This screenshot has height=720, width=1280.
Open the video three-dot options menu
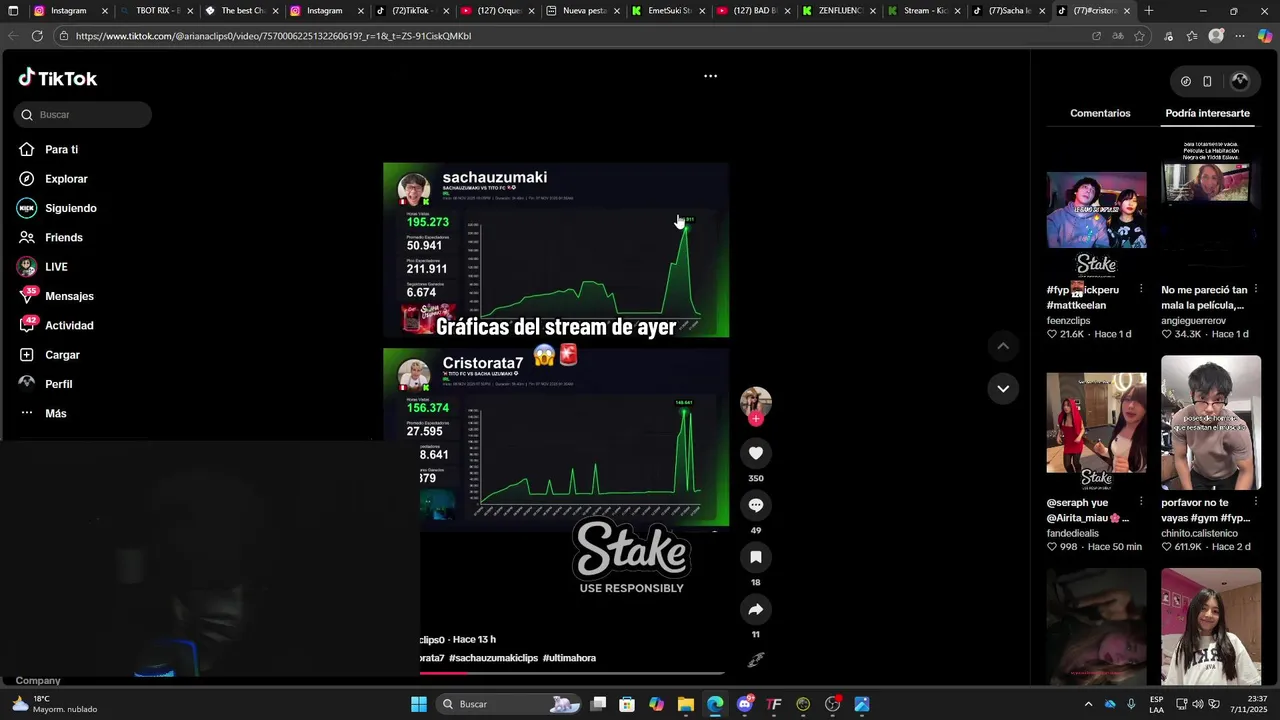tap(710, 76)
